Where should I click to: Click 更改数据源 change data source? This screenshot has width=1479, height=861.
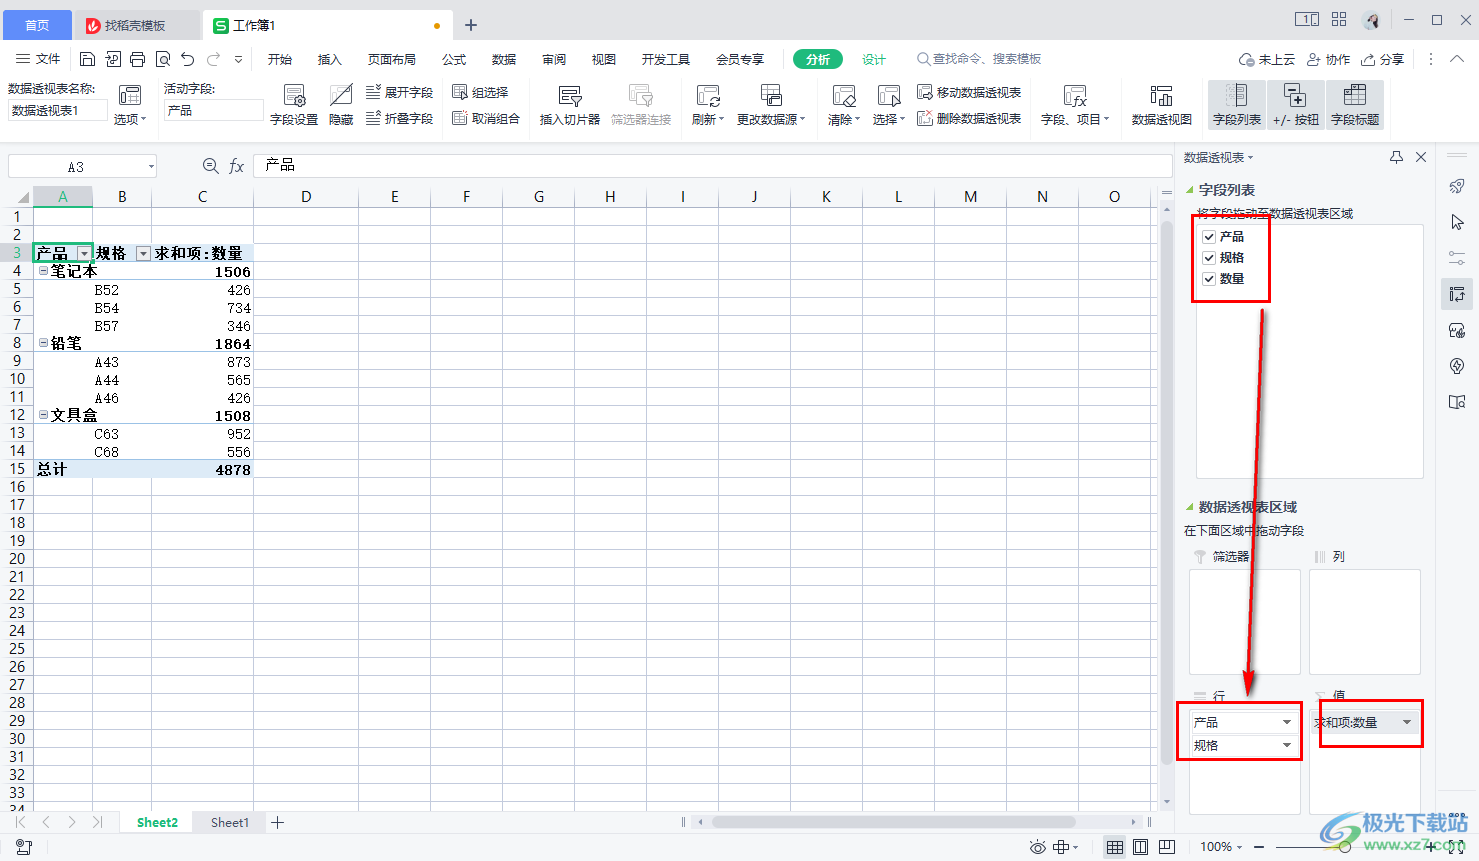pyautogui.click(x=771, y=105)
